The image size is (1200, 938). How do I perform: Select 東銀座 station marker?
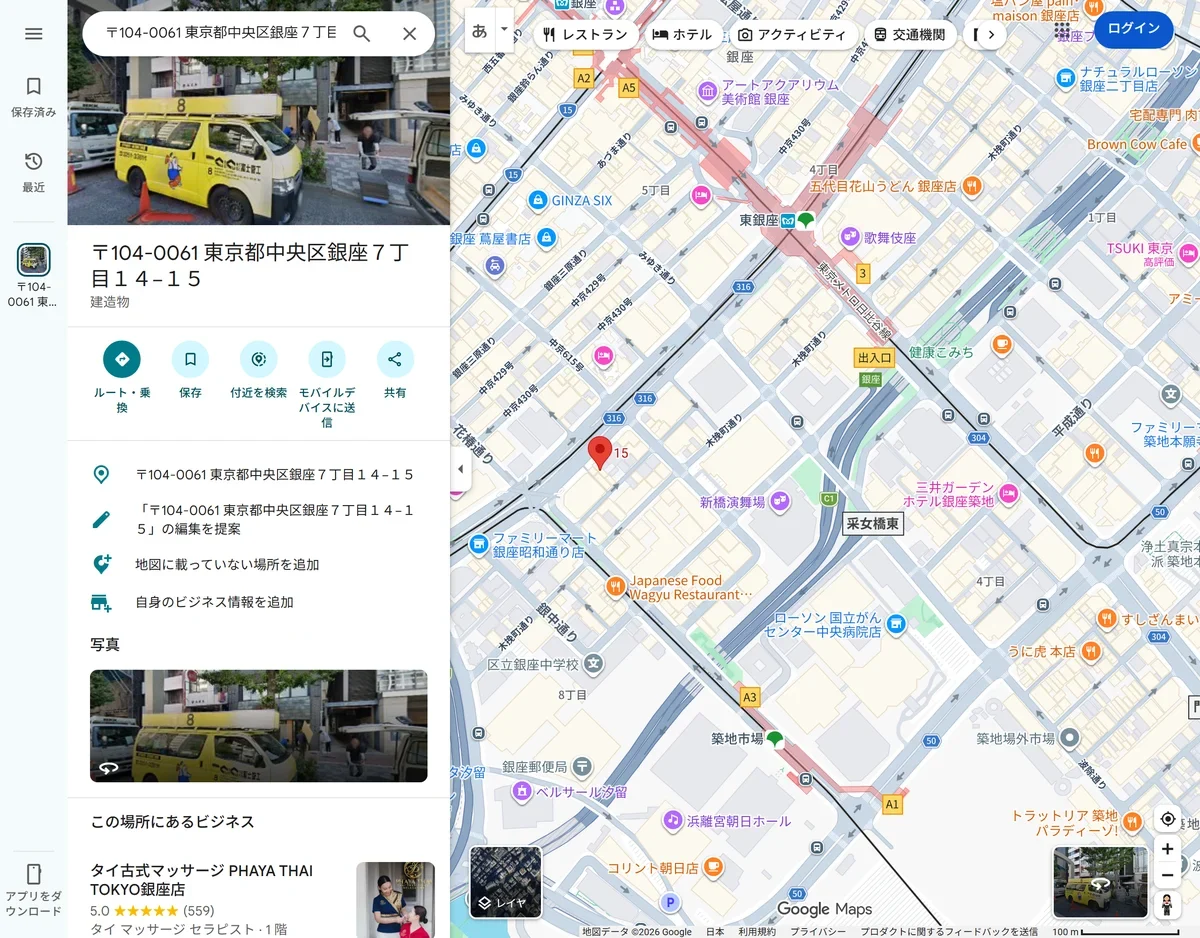[788, 219]
